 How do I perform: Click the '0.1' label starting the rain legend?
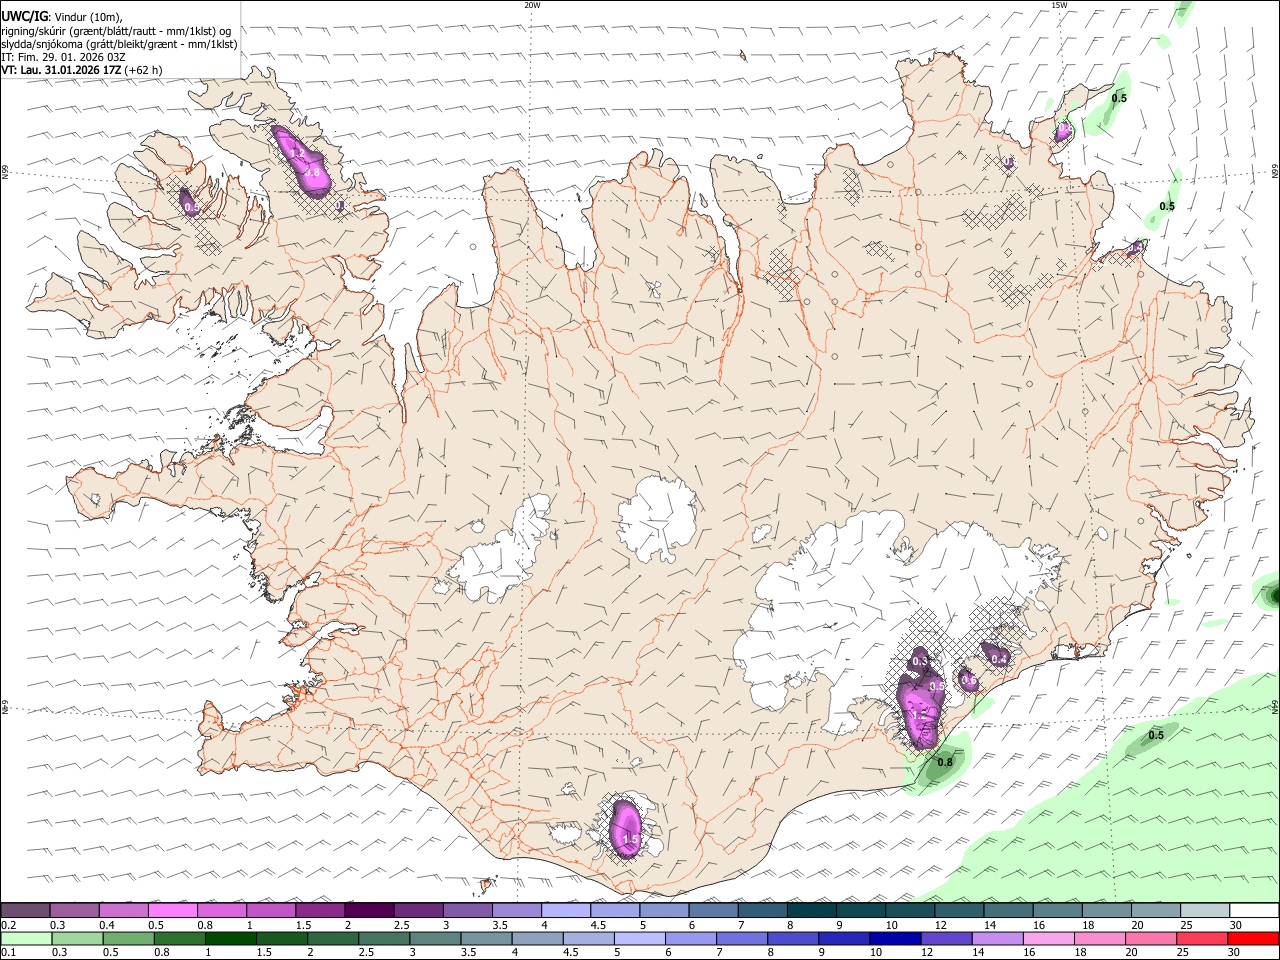8,953
